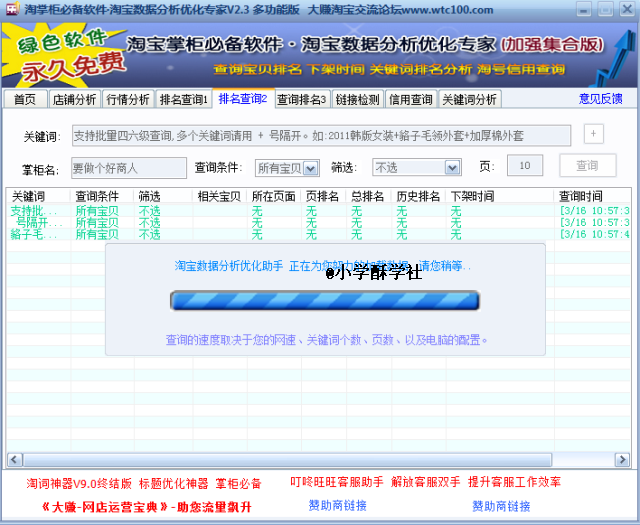This screenshot has width=640, height=525.
Task: Switch to the 查询排名3 tab
Action: click(302, 99)
